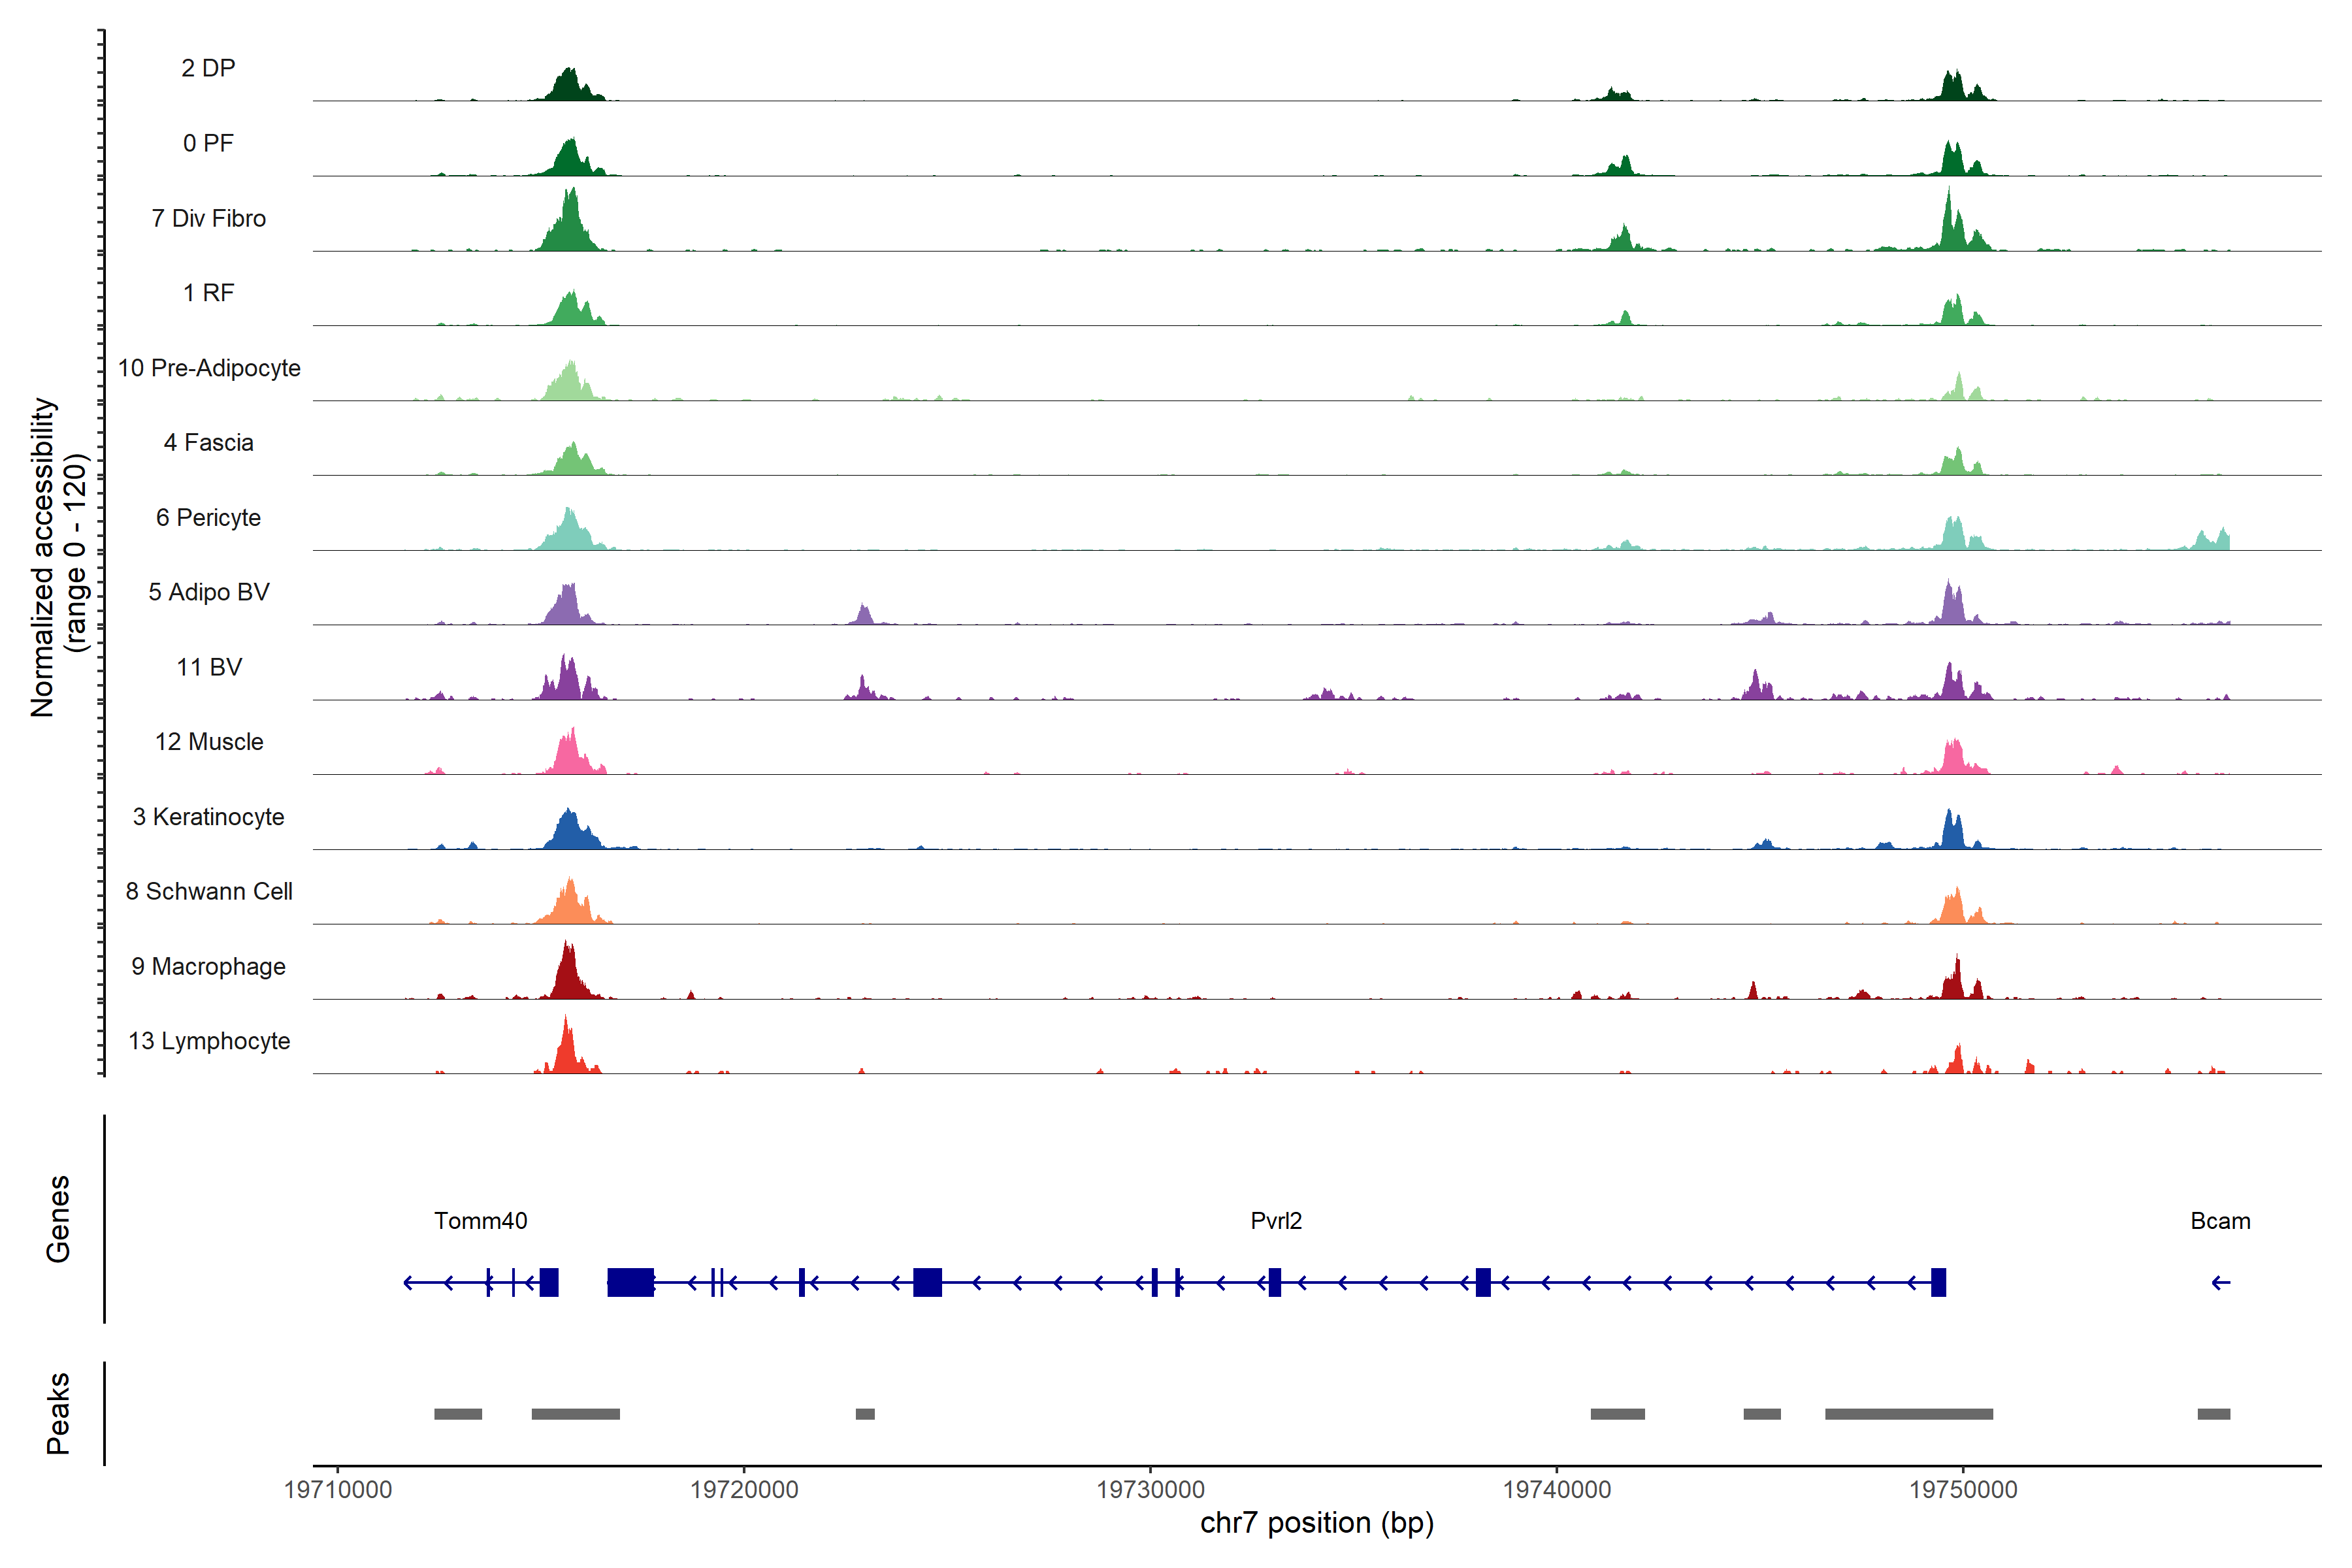The image size is (2352, 1568).
Task: Click the leftmost gray peak bar
Action: click(458, 1414)
